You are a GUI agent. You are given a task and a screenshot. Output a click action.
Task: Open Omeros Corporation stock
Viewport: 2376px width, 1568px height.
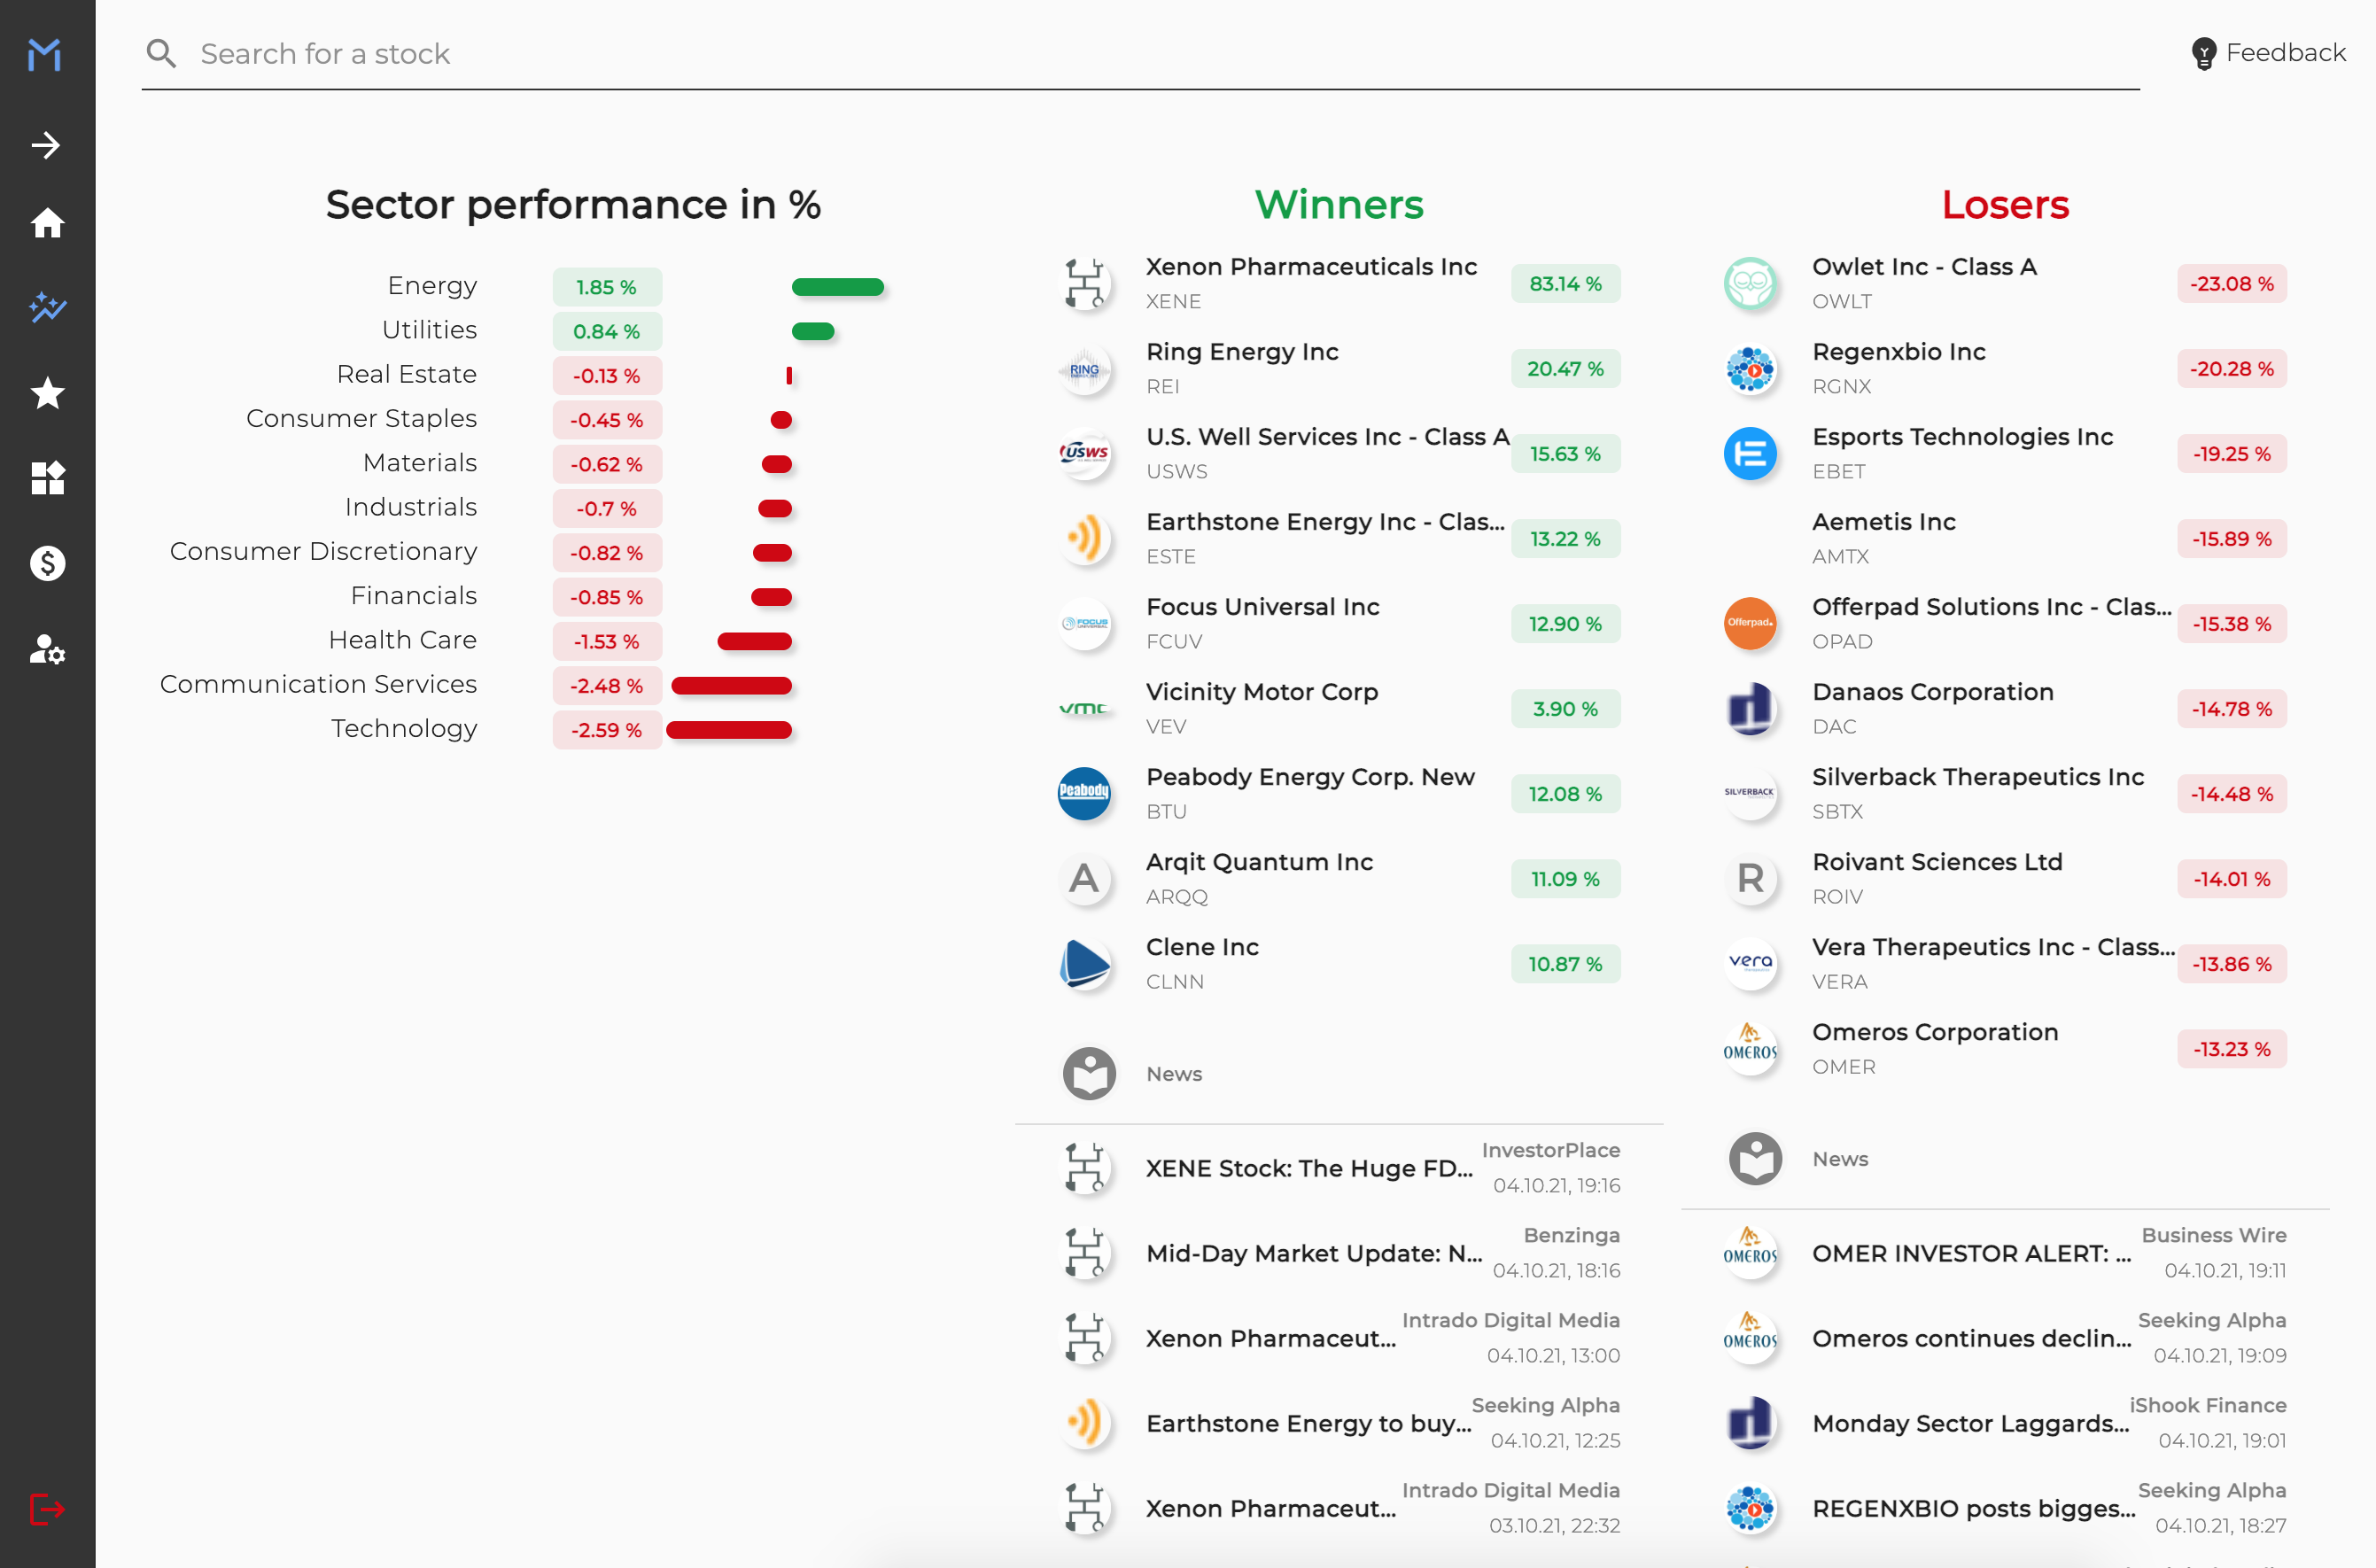[2005, 1049]
